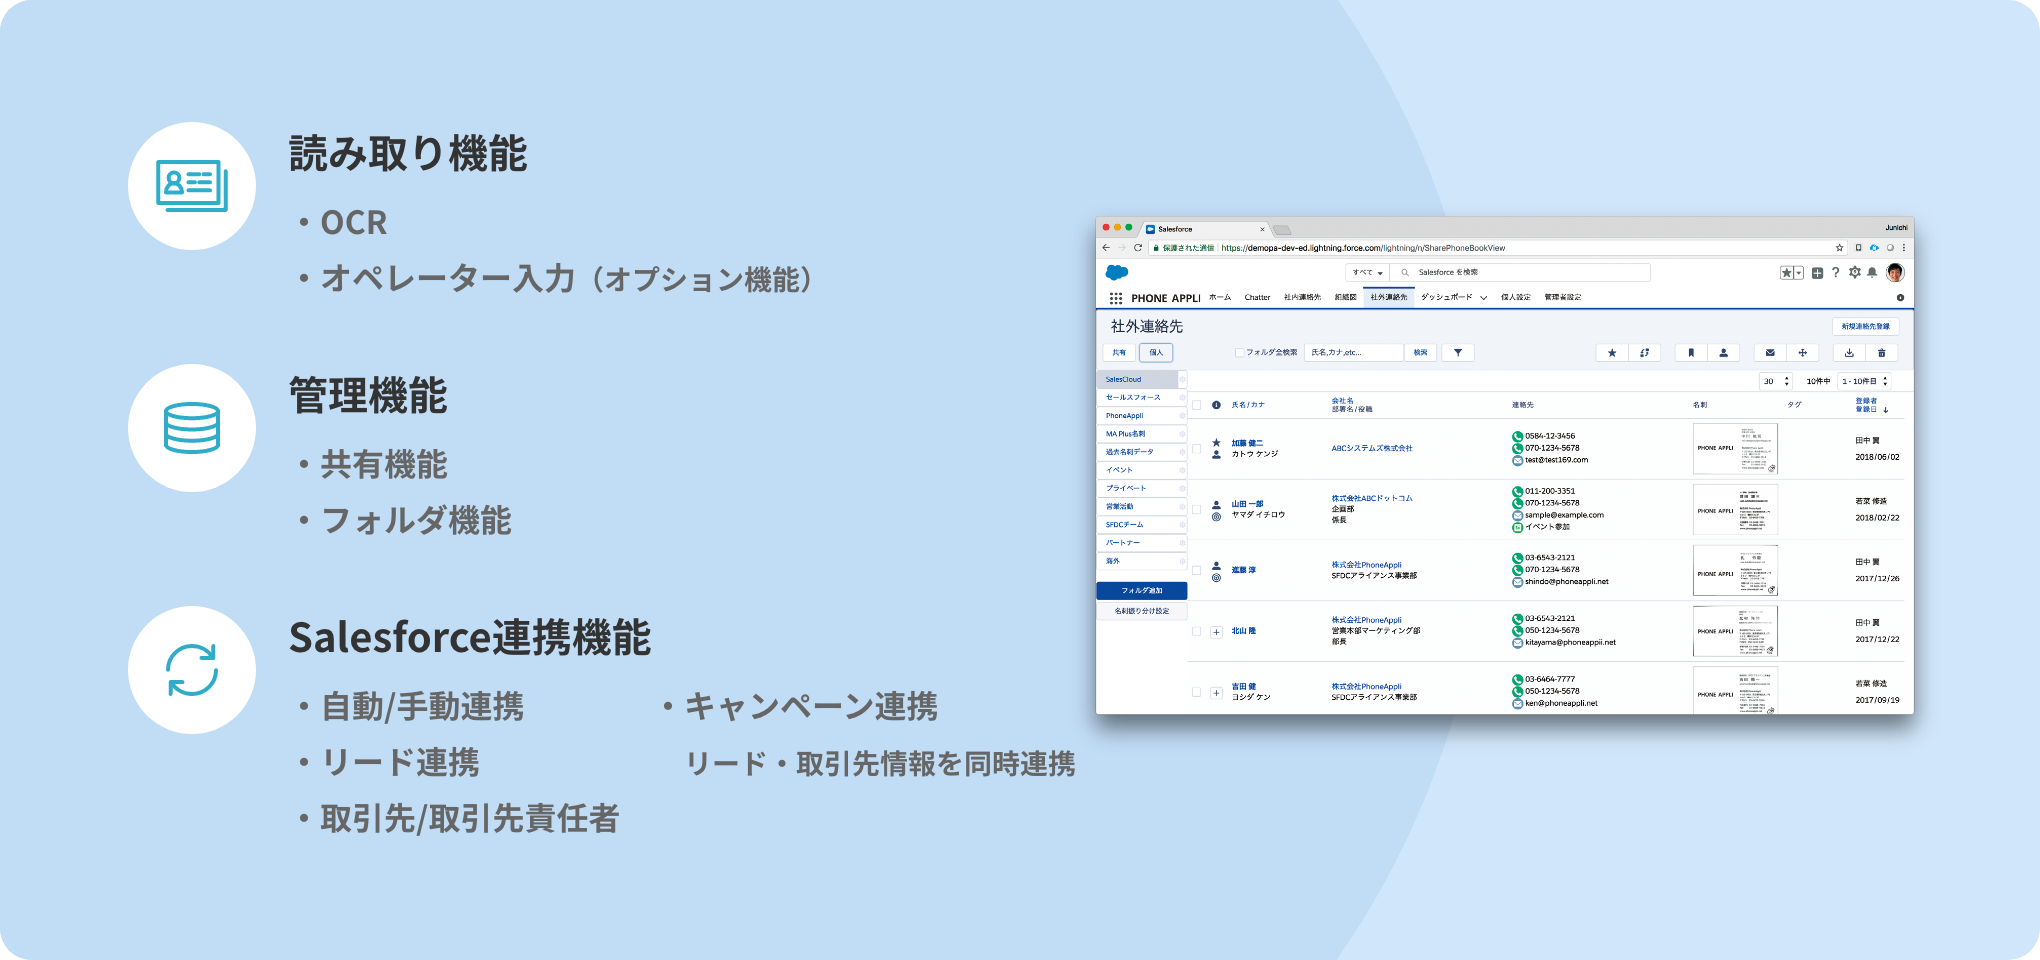Click phone icon beside 0584-12-3456
This screenshot has width=2040, height=960.
[1517, 436]
